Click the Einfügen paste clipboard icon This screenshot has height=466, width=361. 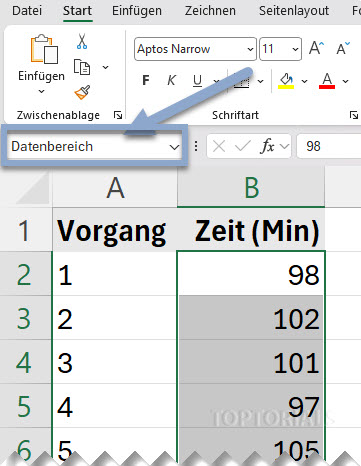coord(44,49)
